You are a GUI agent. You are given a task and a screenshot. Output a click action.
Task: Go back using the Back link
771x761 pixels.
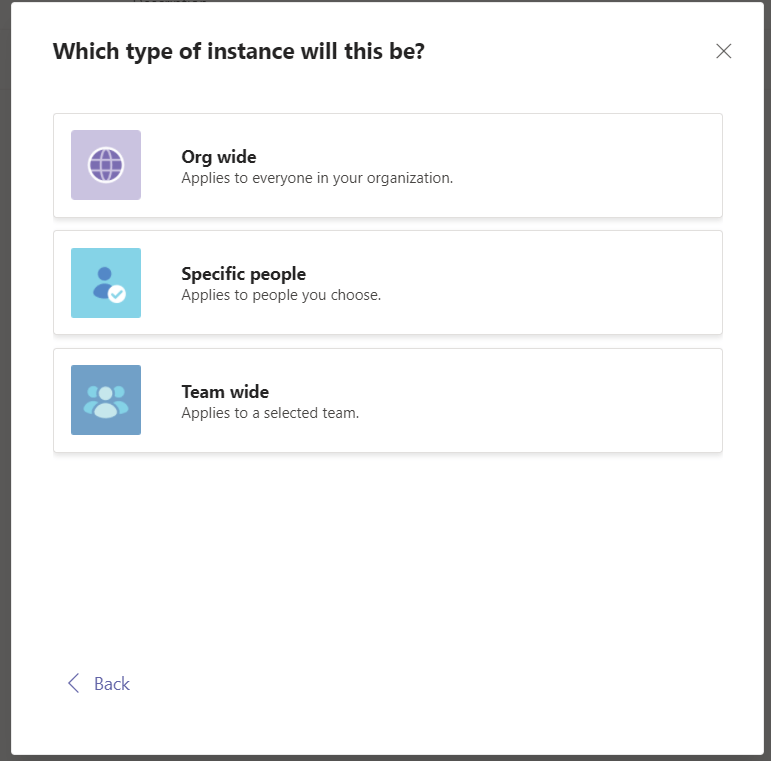[x=111, y=684]
